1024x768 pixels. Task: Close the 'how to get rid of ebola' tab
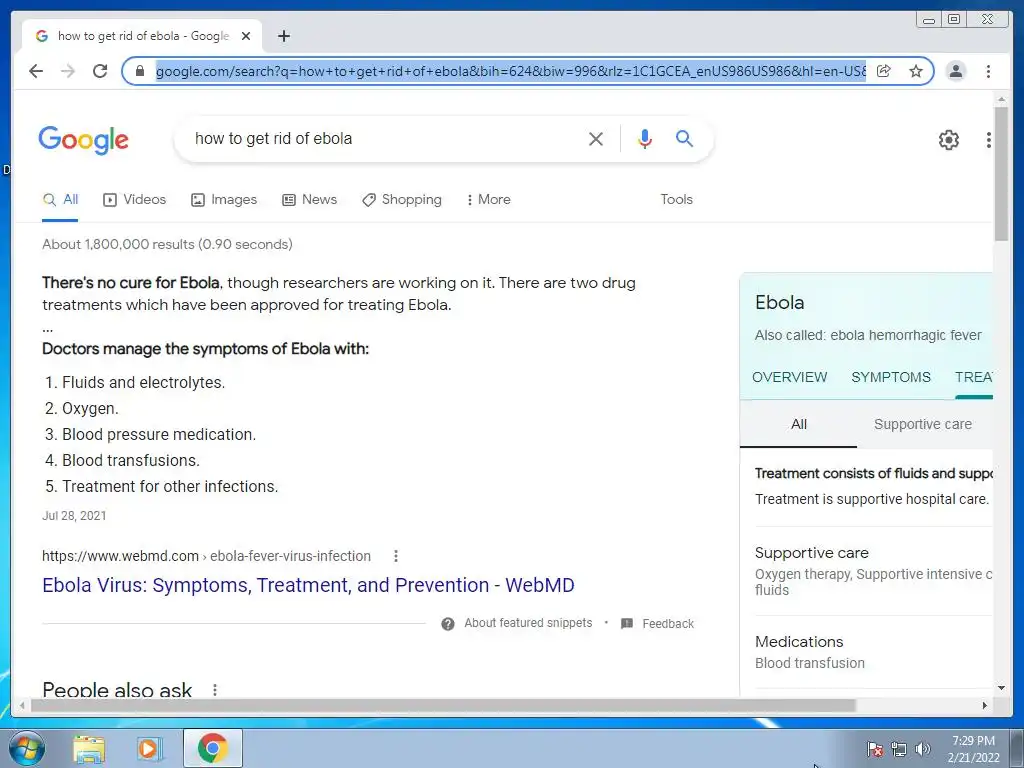point(246,36)
